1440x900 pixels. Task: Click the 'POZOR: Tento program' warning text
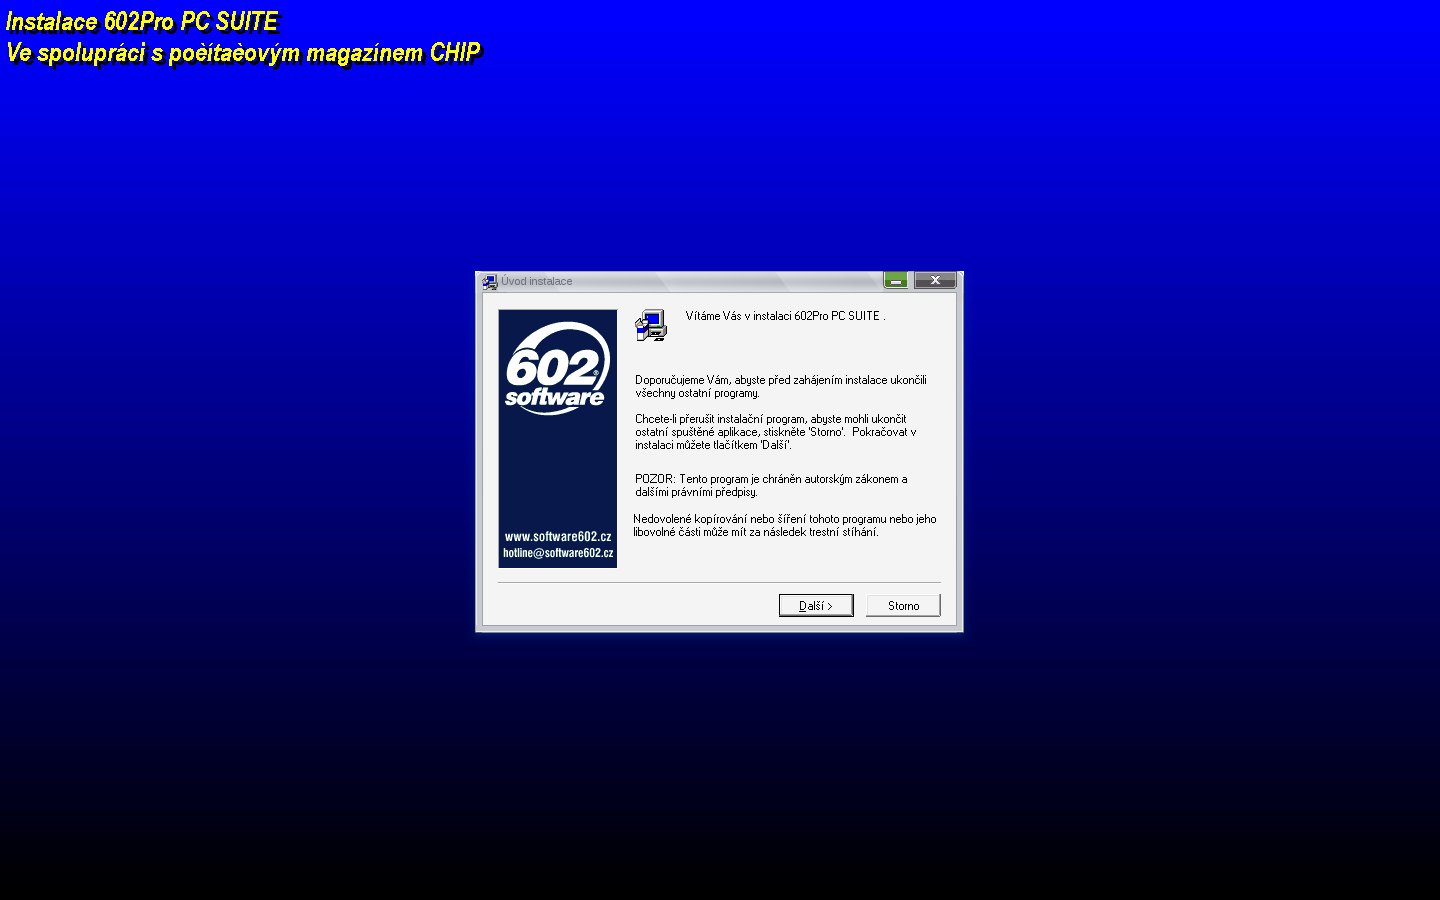pos(771,485)
